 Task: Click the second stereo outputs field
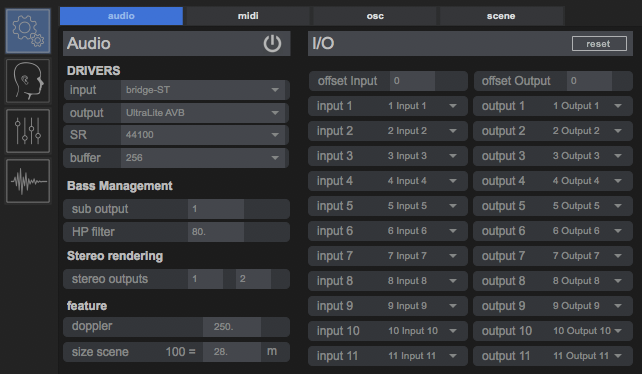[x=253, y=279]
